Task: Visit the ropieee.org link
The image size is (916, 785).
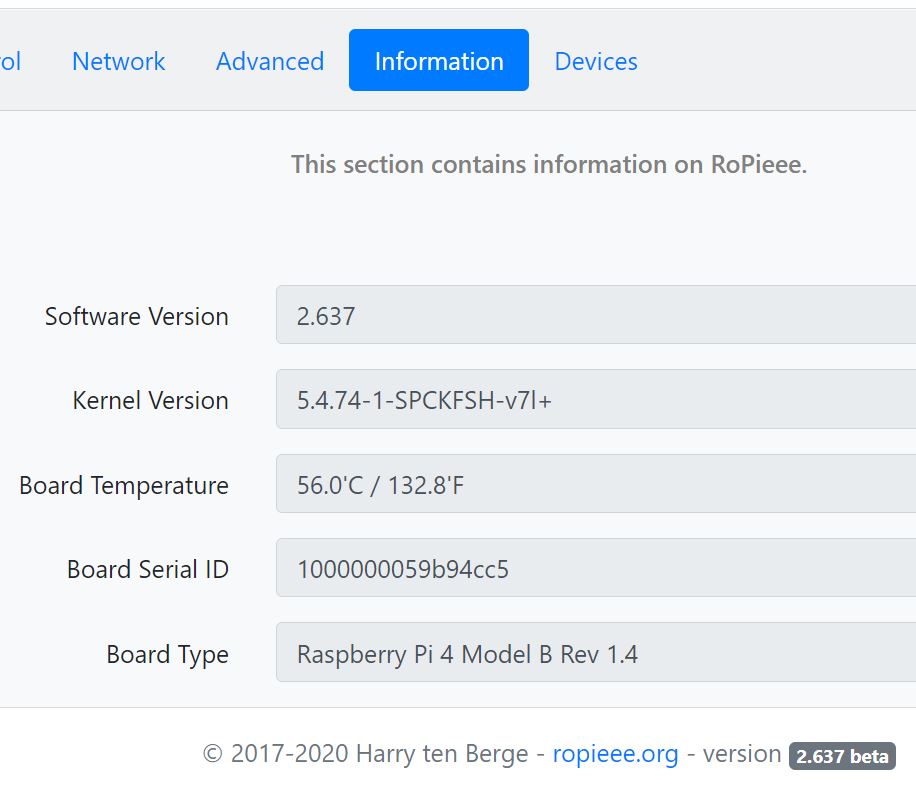Action: [615, 753]
